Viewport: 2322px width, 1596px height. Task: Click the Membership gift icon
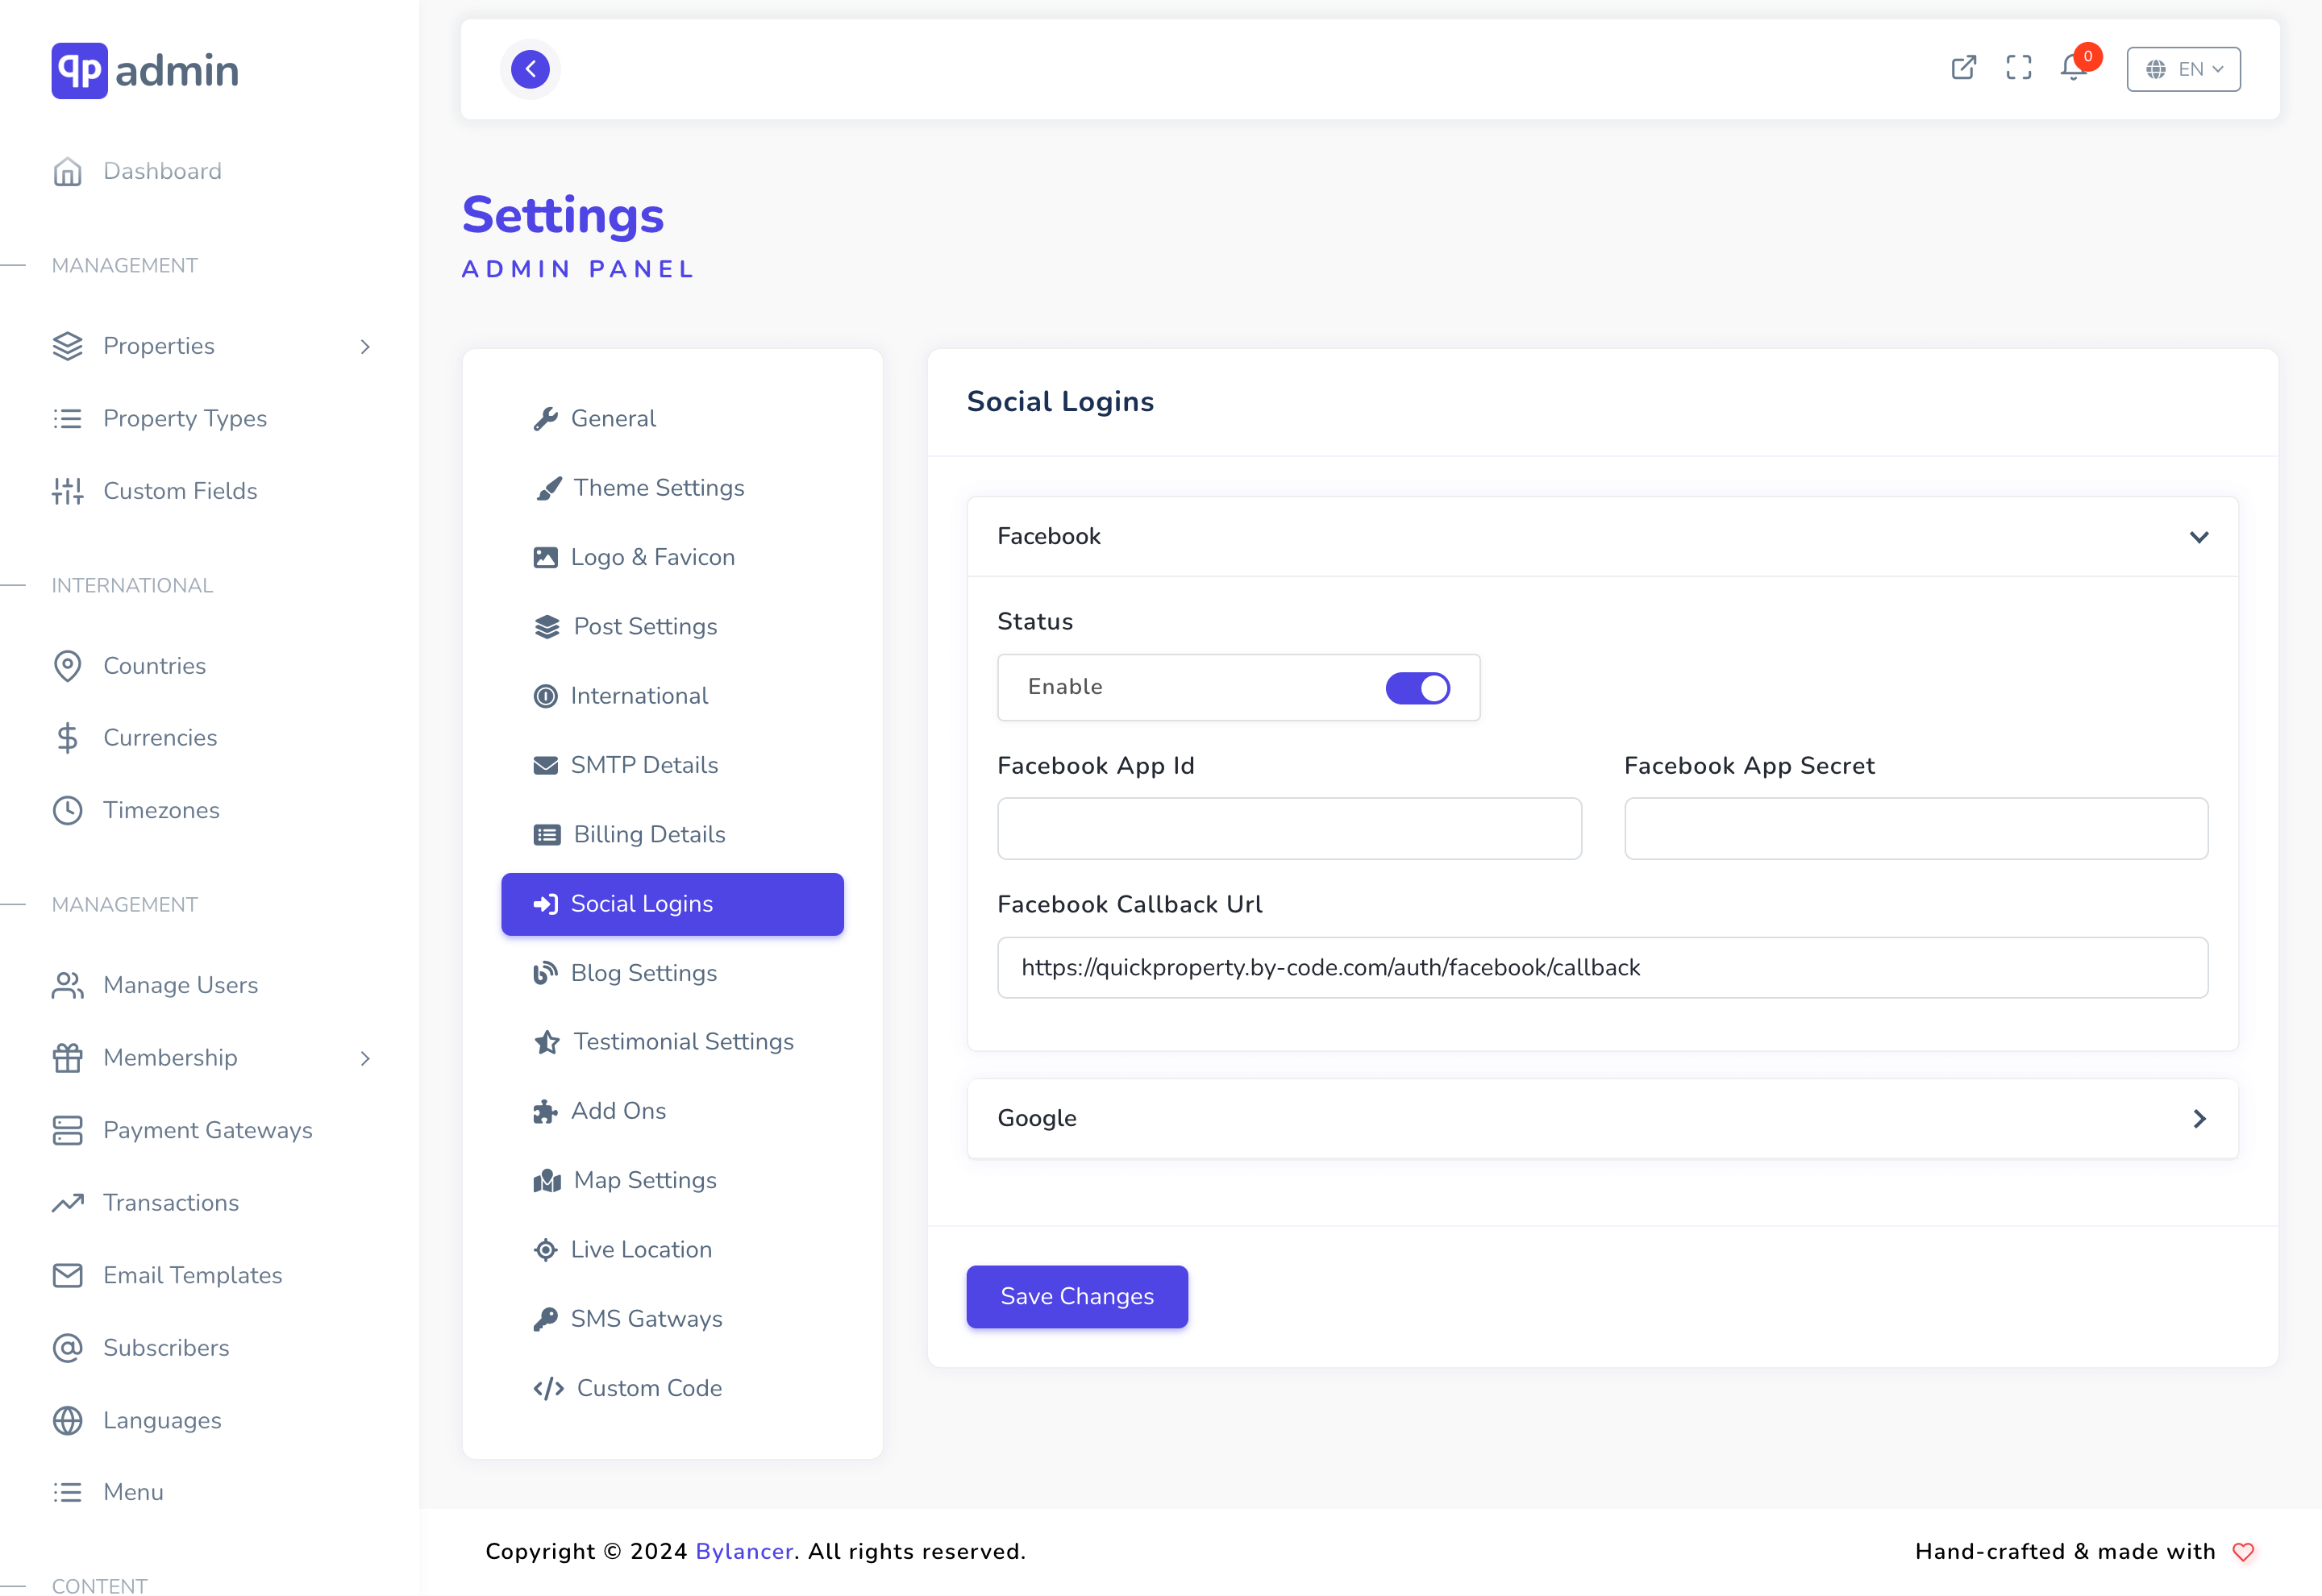67,1057
